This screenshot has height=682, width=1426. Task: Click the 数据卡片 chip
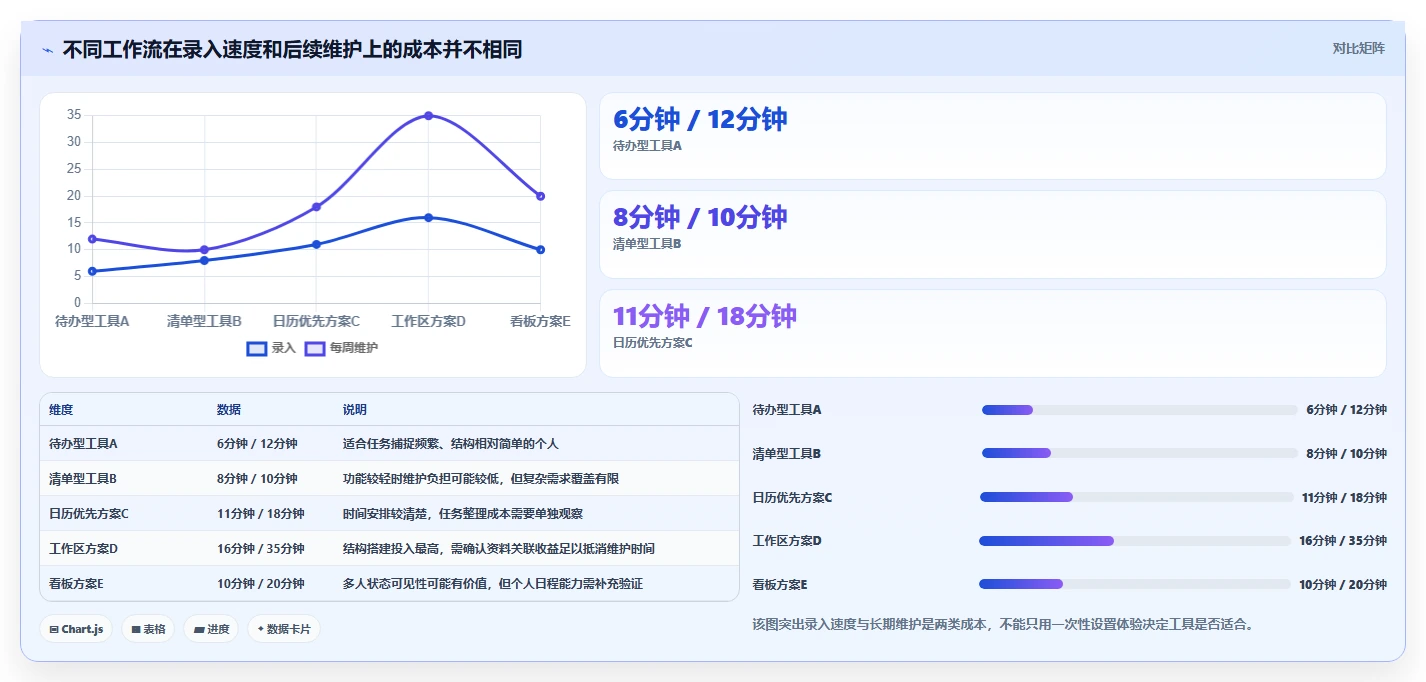[x=284, y=629]
